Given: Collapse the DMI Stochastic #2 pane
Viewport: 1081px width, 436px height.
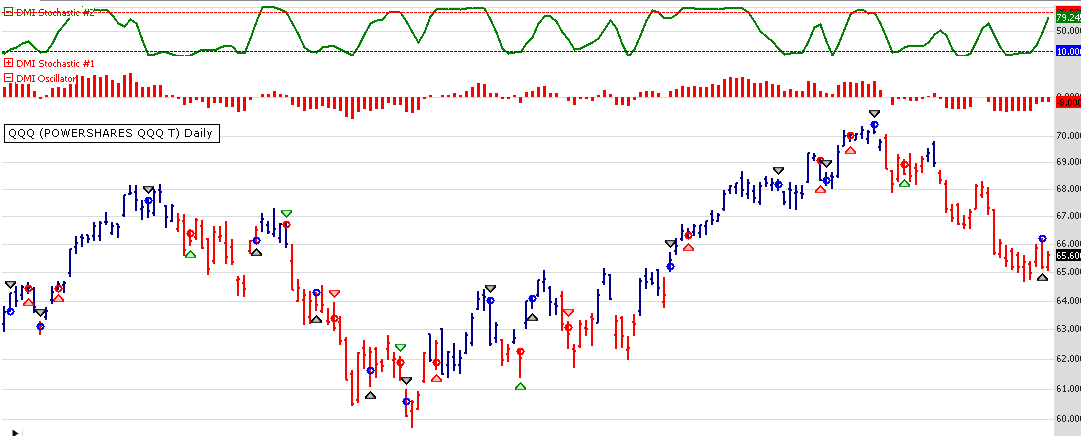Looking at the screenshot, I should [x=9, y=11].
